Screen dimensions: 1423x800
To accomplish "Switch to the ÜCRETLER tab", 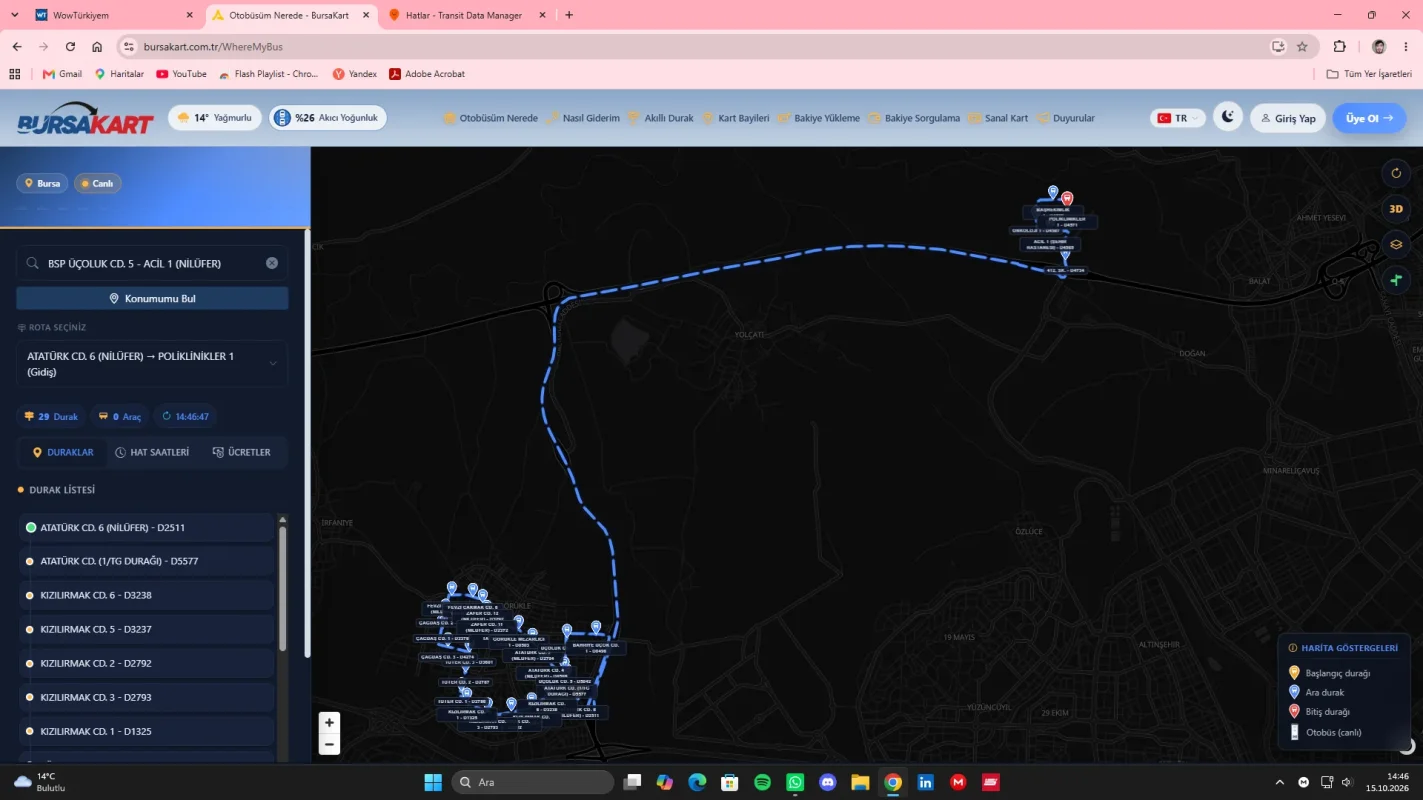I will tap(242, 452).
